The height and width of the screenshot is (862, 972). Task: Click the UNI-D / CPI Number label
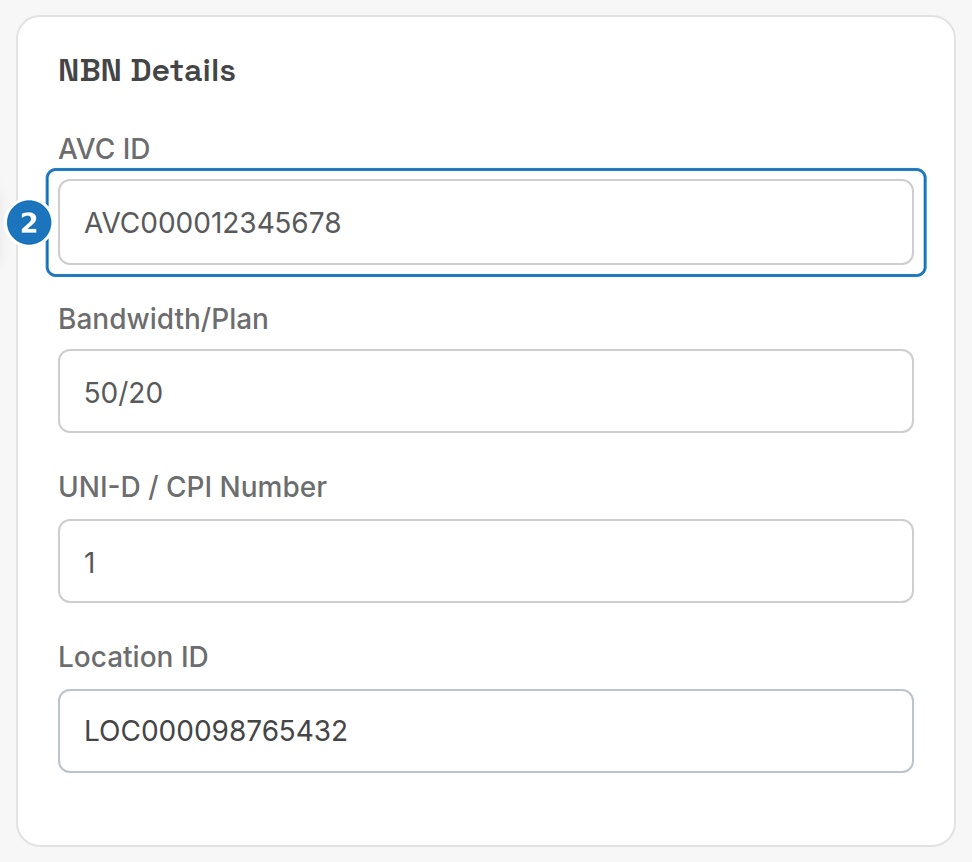click(192, 487)
